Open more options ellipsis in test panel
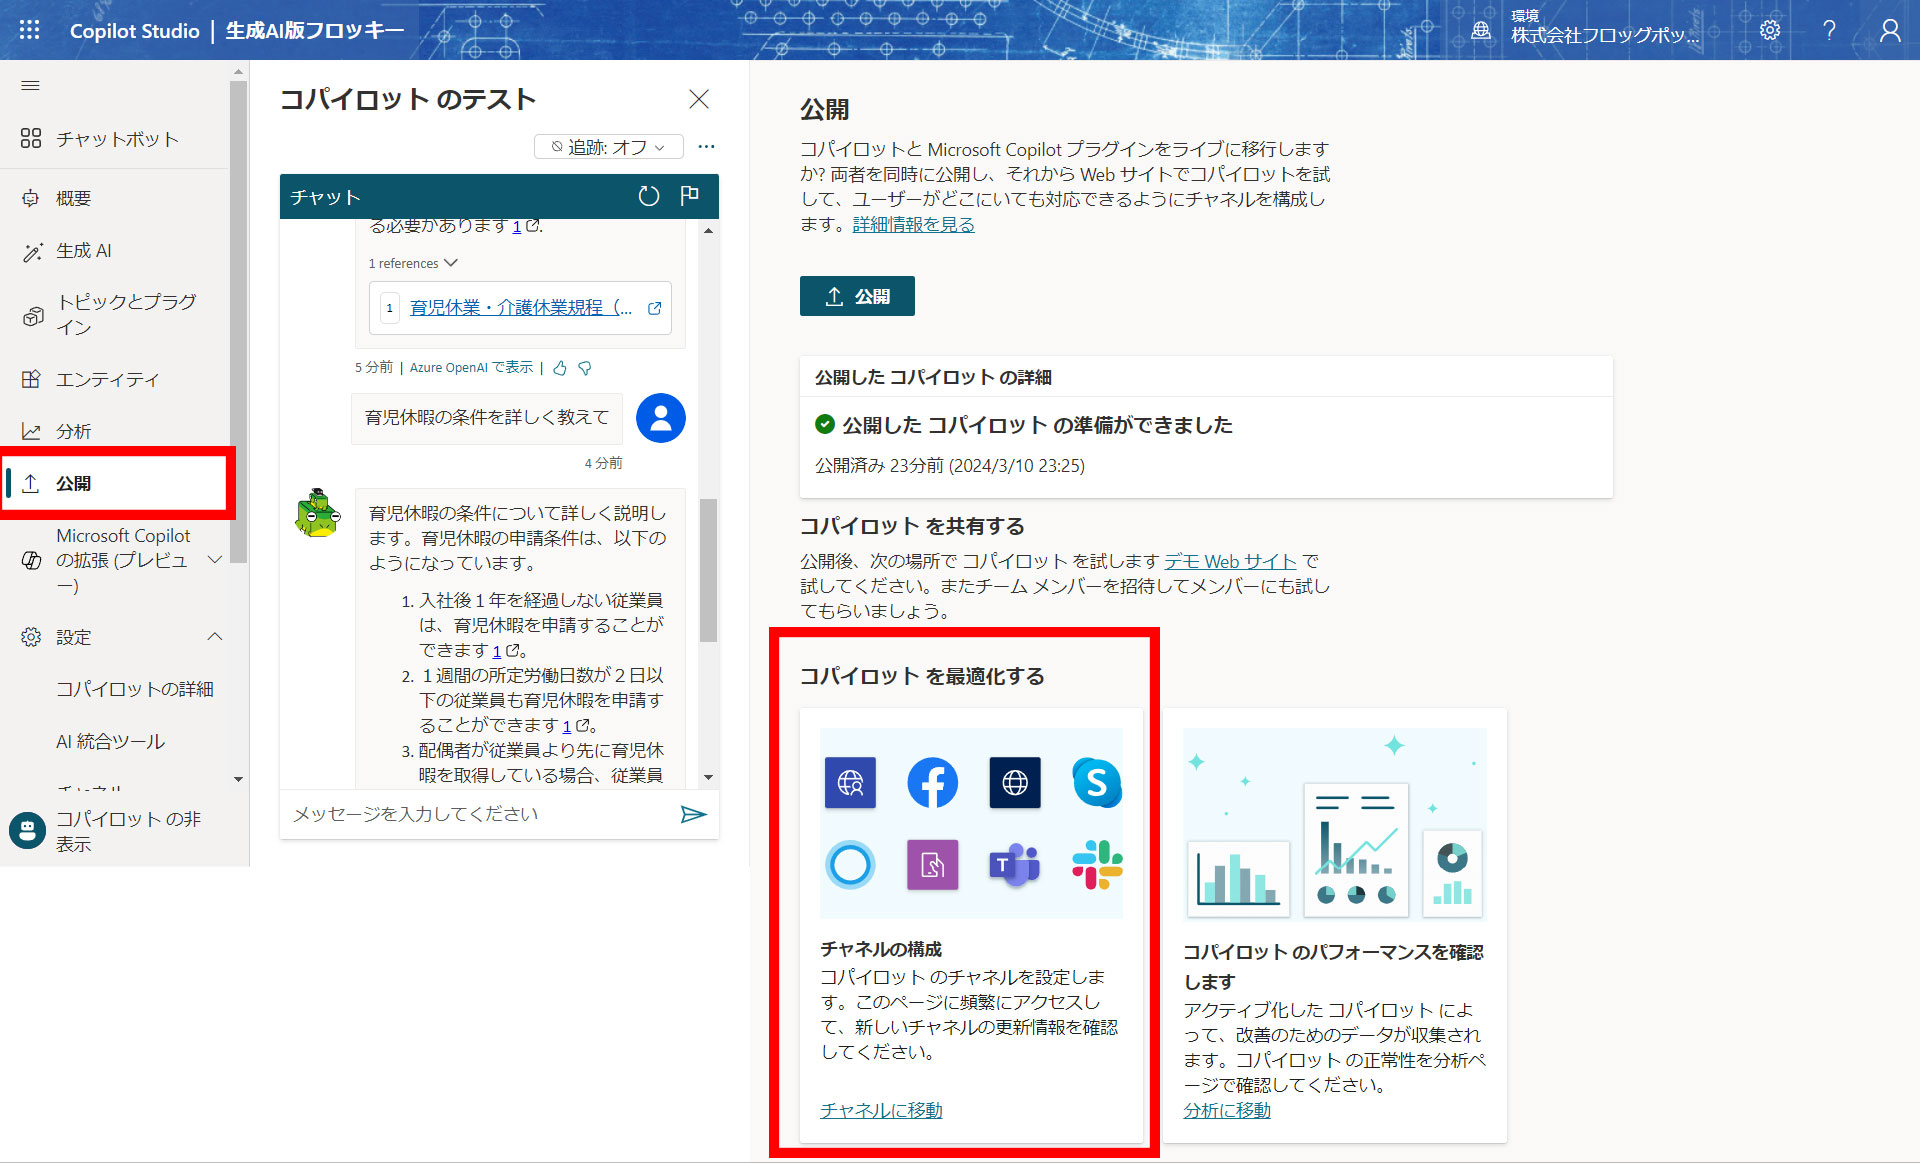 (706, 147)
